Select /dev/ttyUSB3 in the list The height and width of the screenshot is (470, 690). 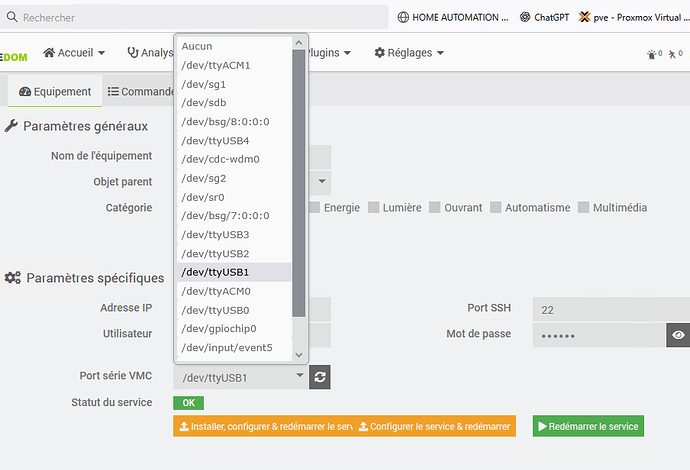(x=234, y=235)
